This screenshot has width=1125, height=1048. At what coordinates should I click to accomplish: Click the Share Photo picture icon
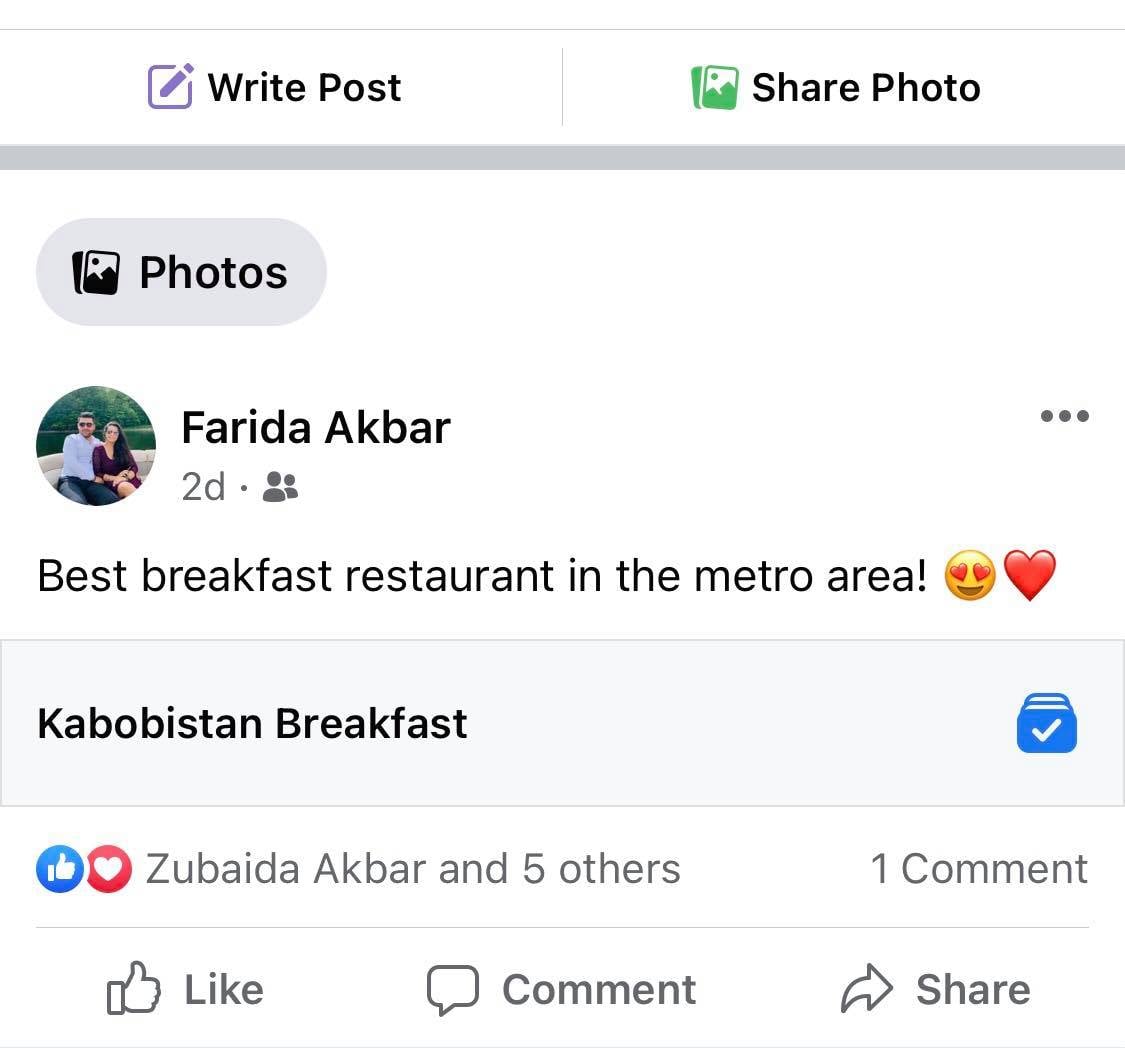click(x=712, y=86)
